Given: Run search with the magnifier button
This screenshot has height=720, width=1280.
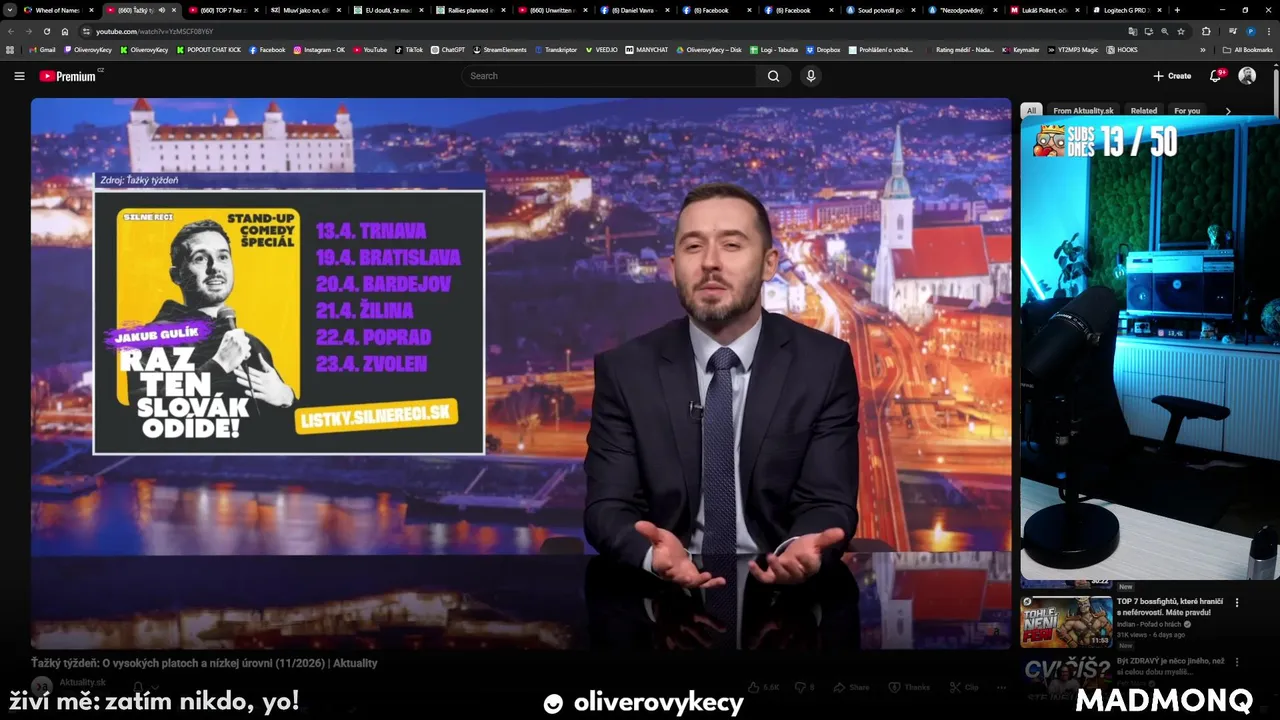Looking at the screenshot, I should coord(773,76).
